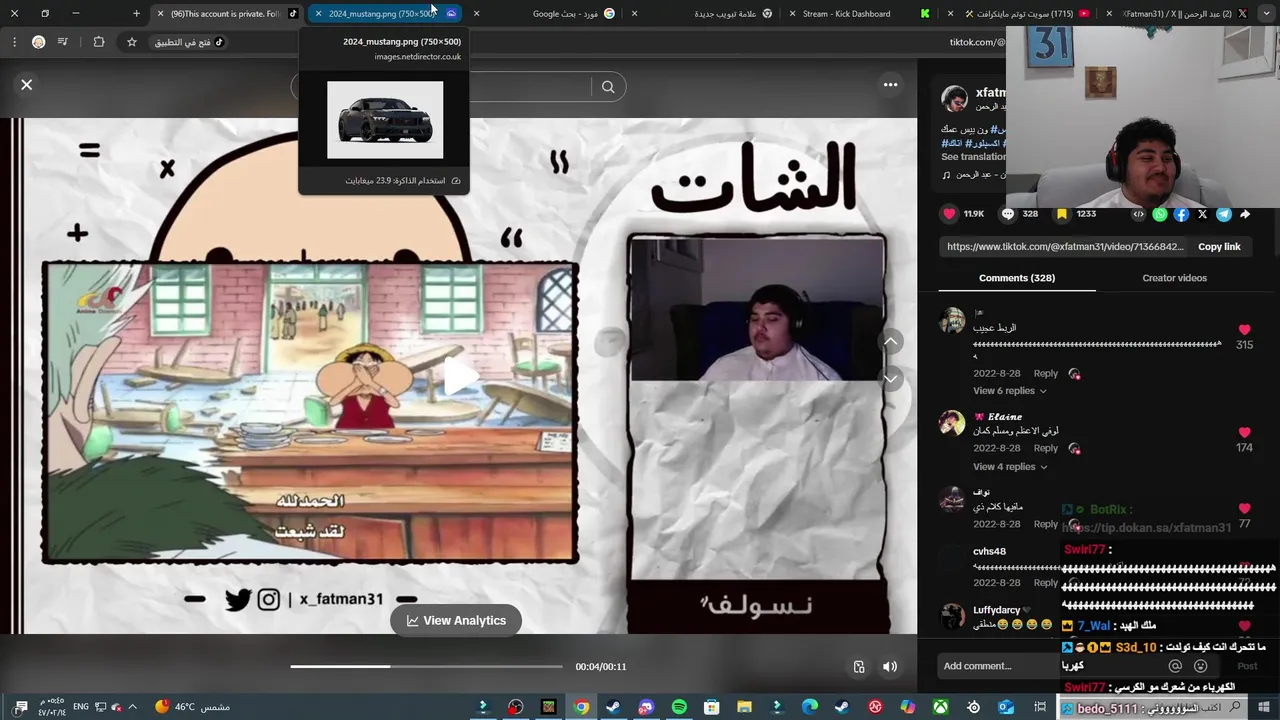Viewport: 1280px width, 720px height.
Task: Go to the previous video with the up chevron
Action: (890, 342)
